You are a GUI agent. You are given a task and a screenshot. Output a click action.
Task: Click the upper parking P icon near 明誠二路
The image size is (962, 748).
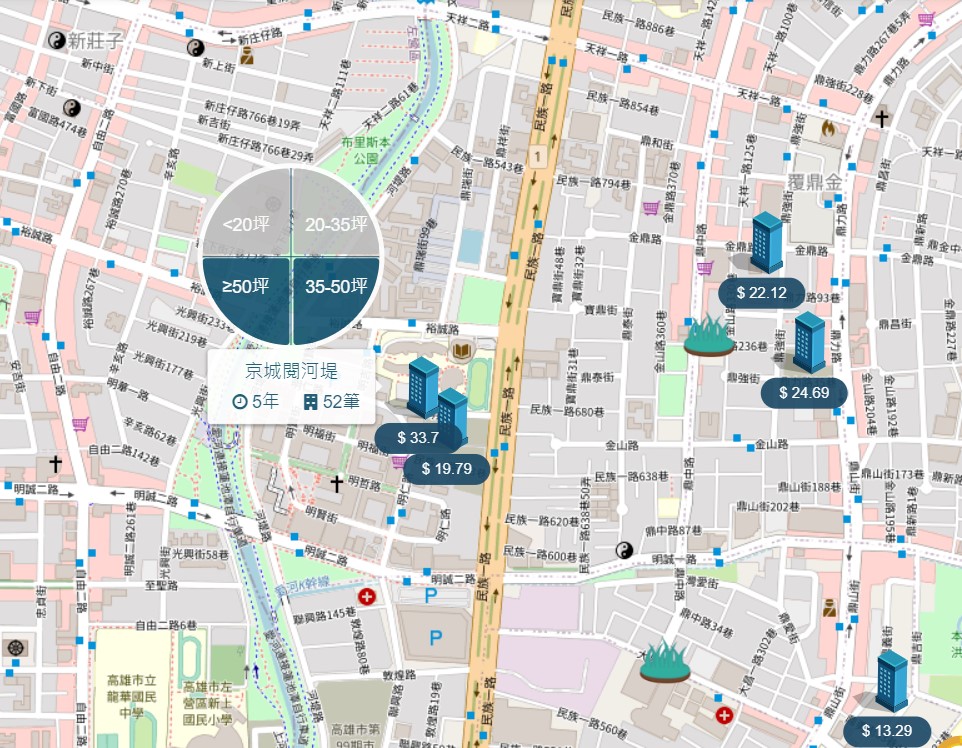[x=431, y=595]
